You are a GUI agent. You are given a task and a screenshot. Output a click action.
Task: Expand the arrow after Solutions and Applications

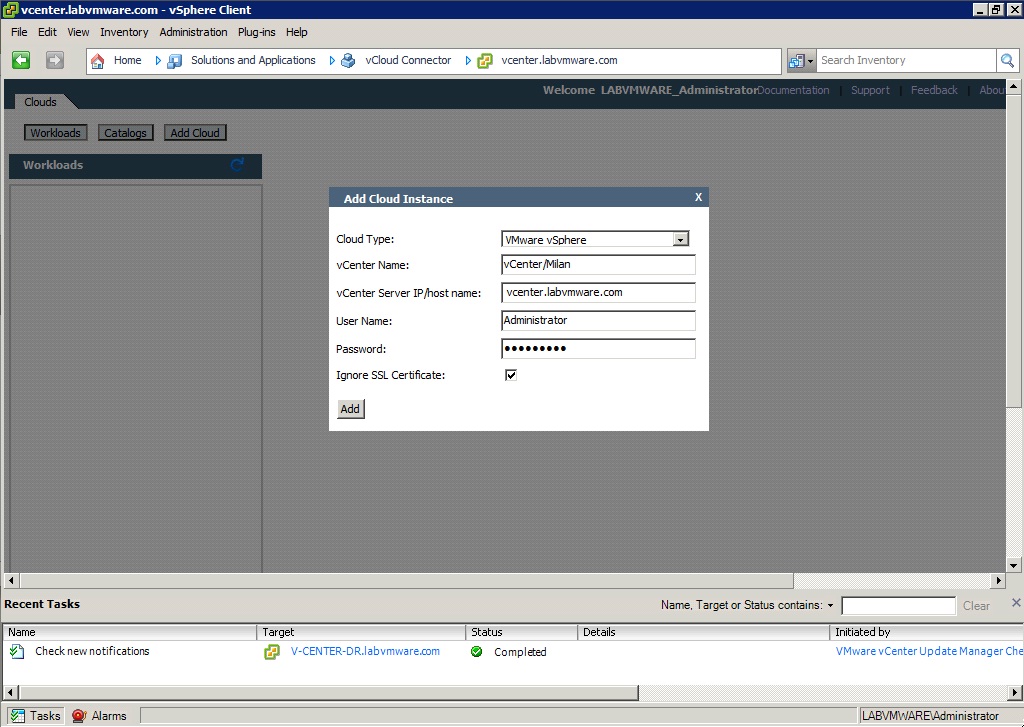click(332, 61)
